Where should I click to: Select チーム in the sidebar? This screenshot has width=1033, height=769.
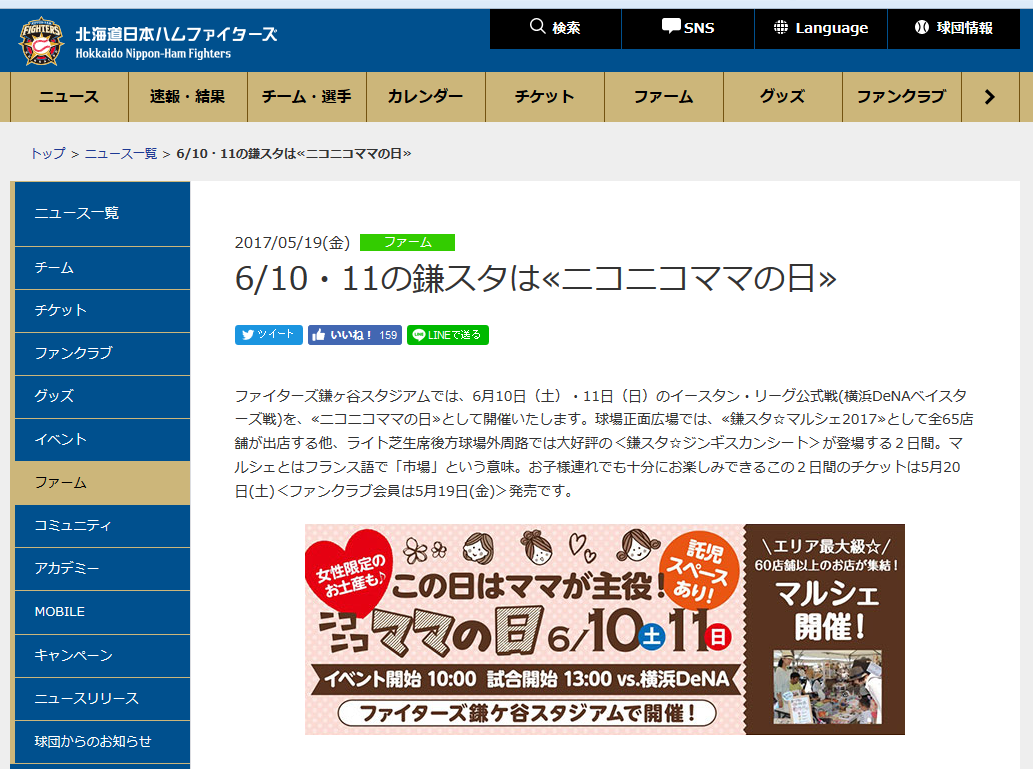(102, 268)
